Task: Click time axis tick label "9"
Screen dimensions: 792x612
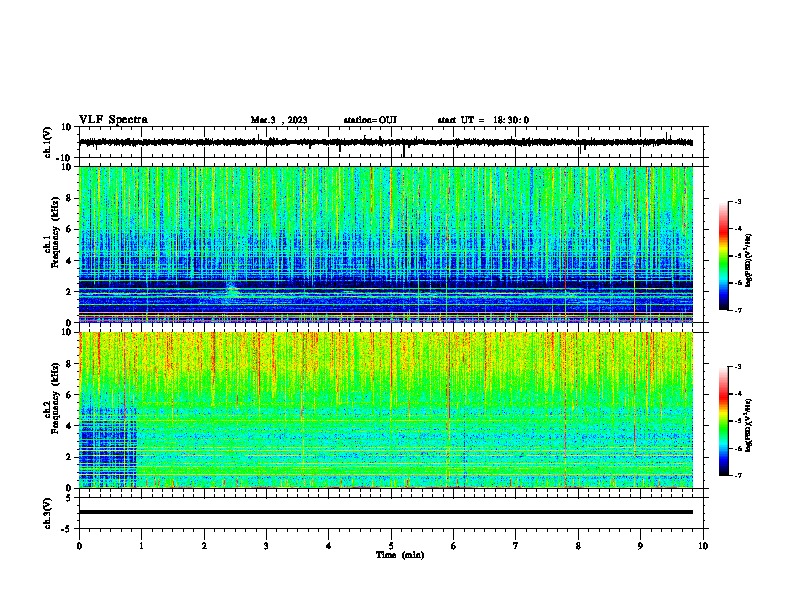Action: 640,546
